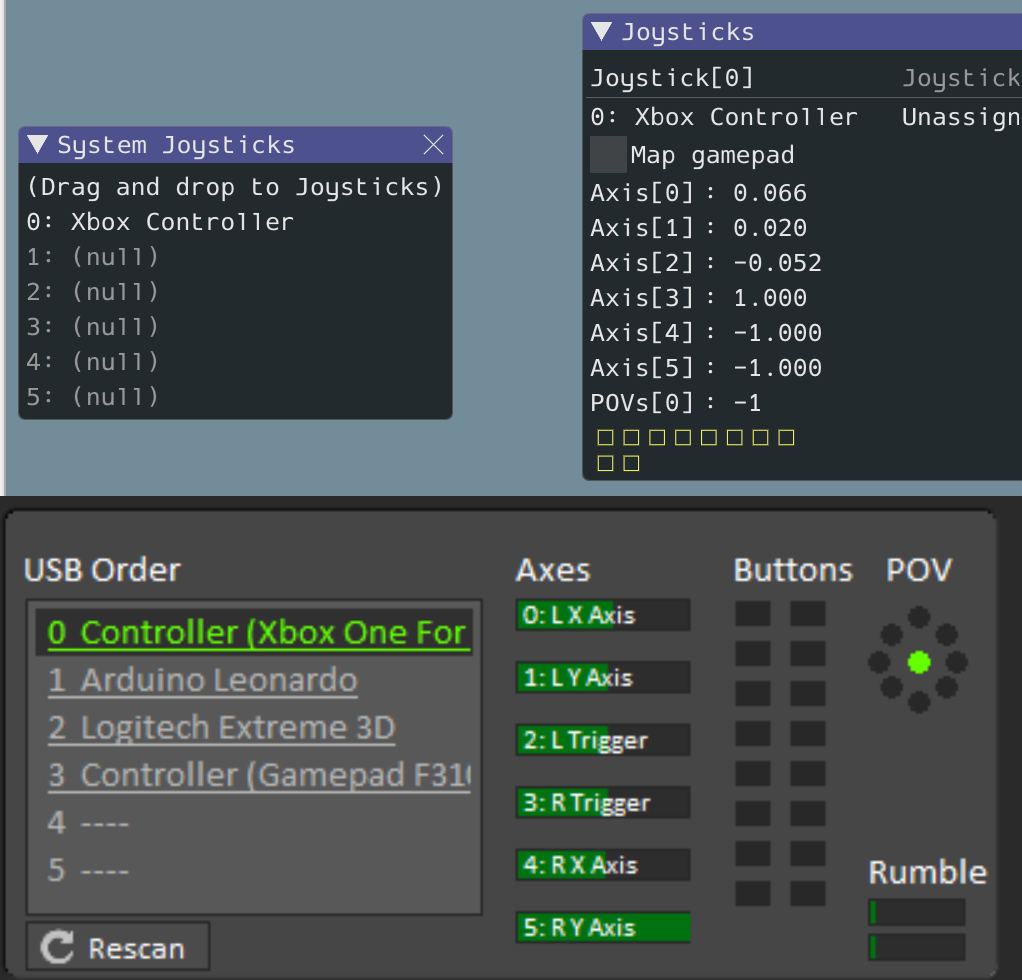The height and width of the screenshot is (980, 1022).
Task: Click the 3: R Trigger axis indicator
Action: (602, 802)
